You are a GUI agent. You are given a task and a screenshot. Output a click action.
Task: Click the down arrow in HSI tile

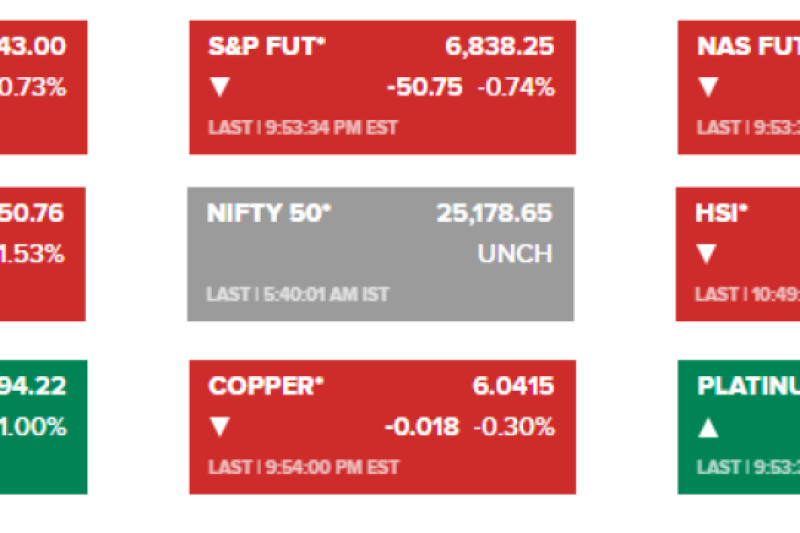point(707,254)
